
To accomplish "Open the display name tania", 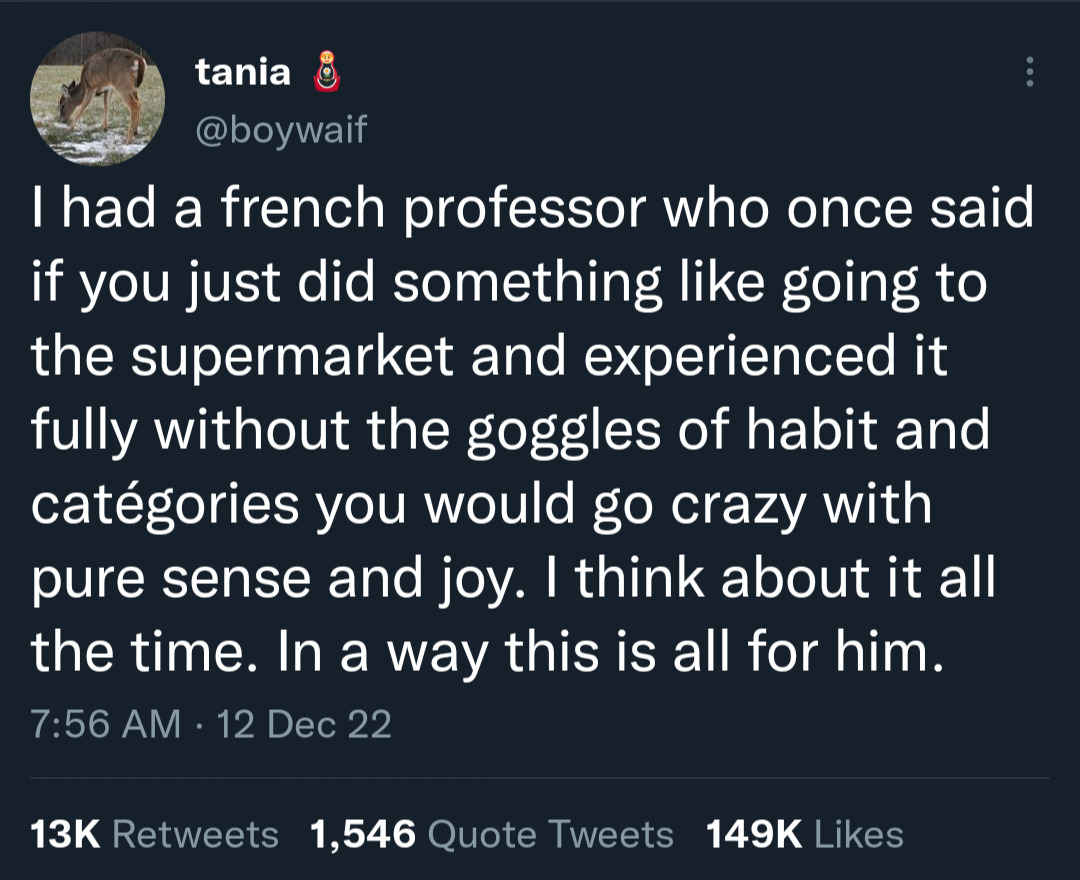I will coord(242,72).
